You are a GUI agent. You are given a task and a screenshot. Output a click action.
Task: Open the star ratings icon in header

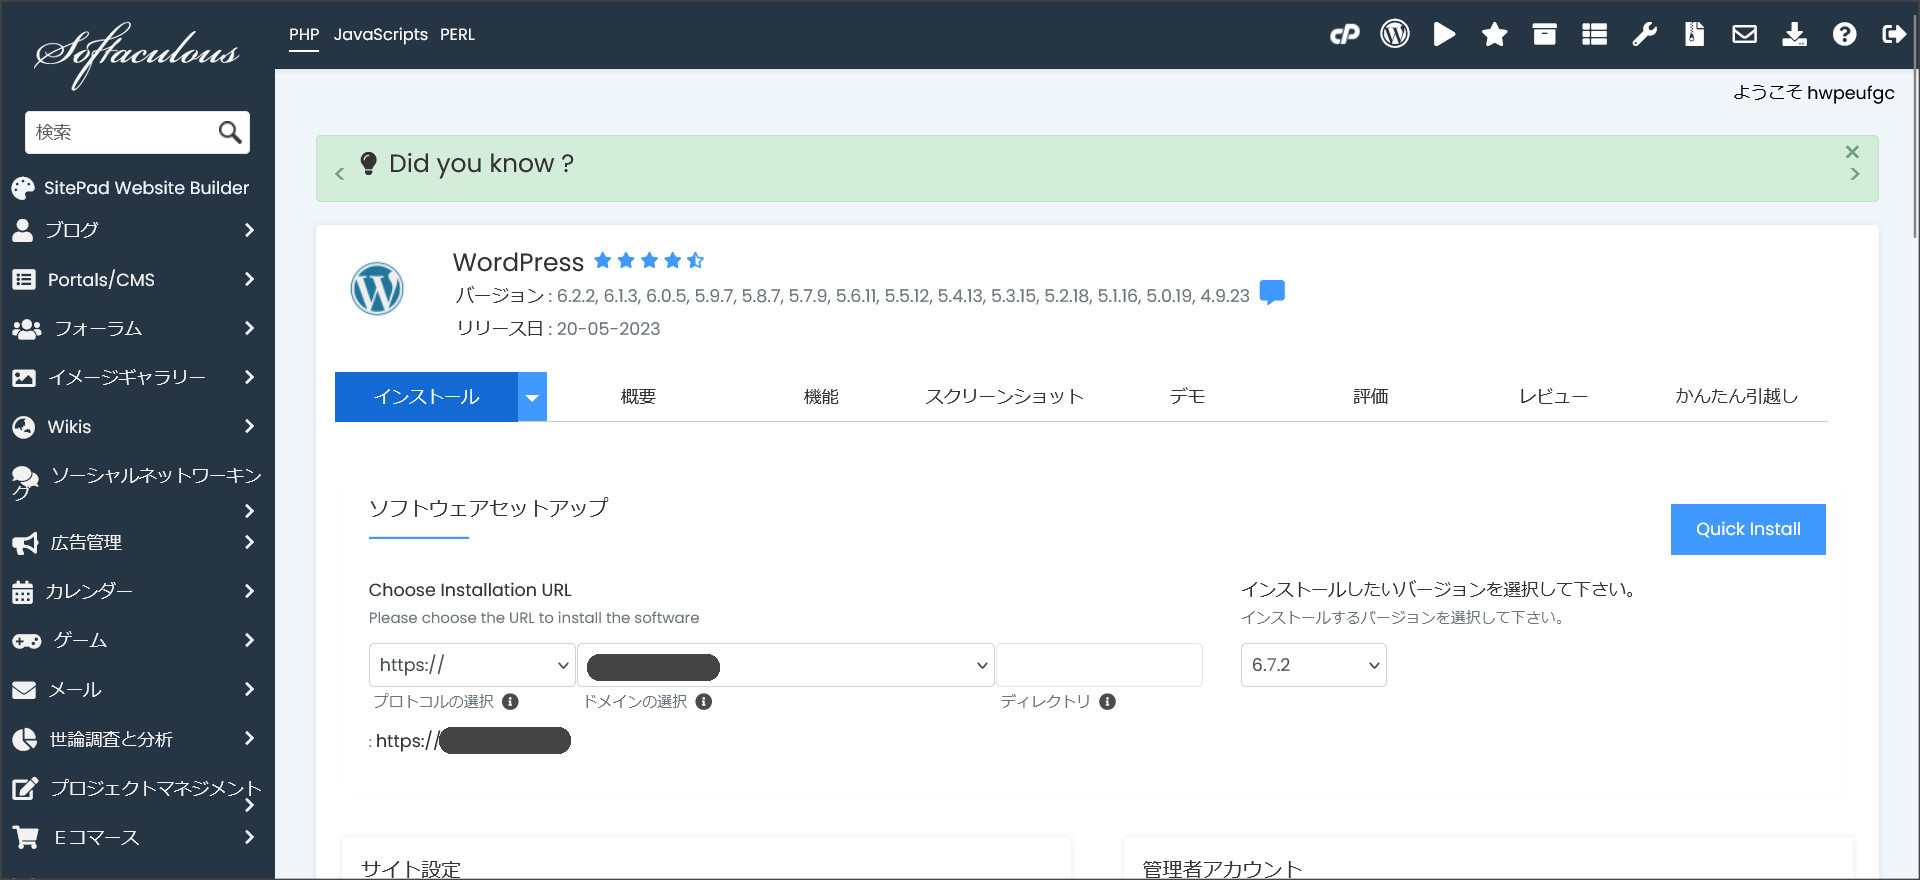tap(1494, 35)
